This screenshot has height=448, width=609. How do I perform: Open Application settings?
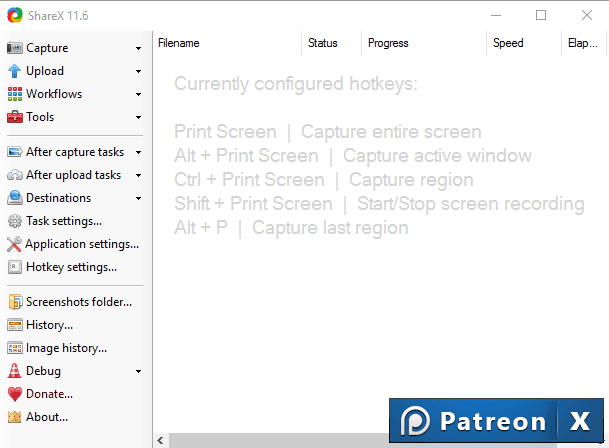click(81, 244)
